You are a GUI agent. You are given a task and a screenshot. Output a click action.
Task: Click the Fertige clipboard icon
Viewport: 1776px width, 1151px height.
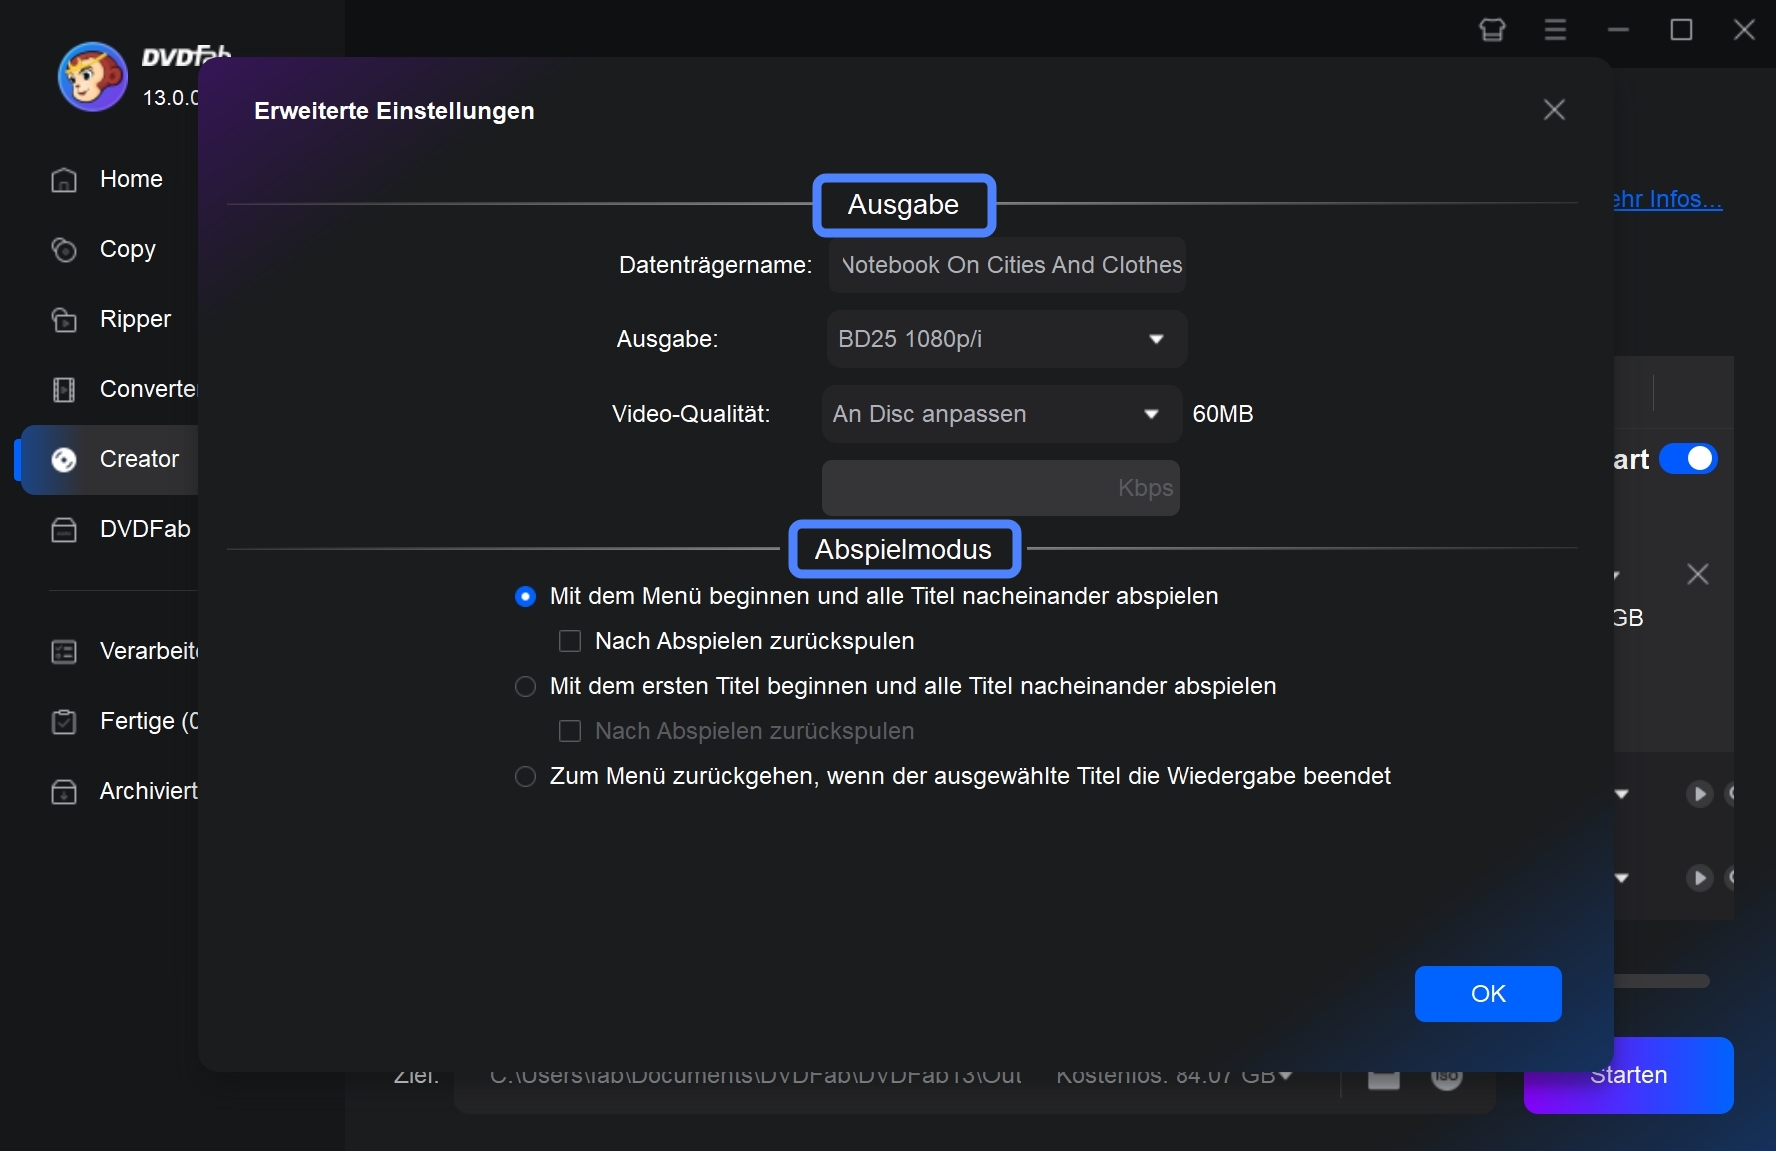64,722
